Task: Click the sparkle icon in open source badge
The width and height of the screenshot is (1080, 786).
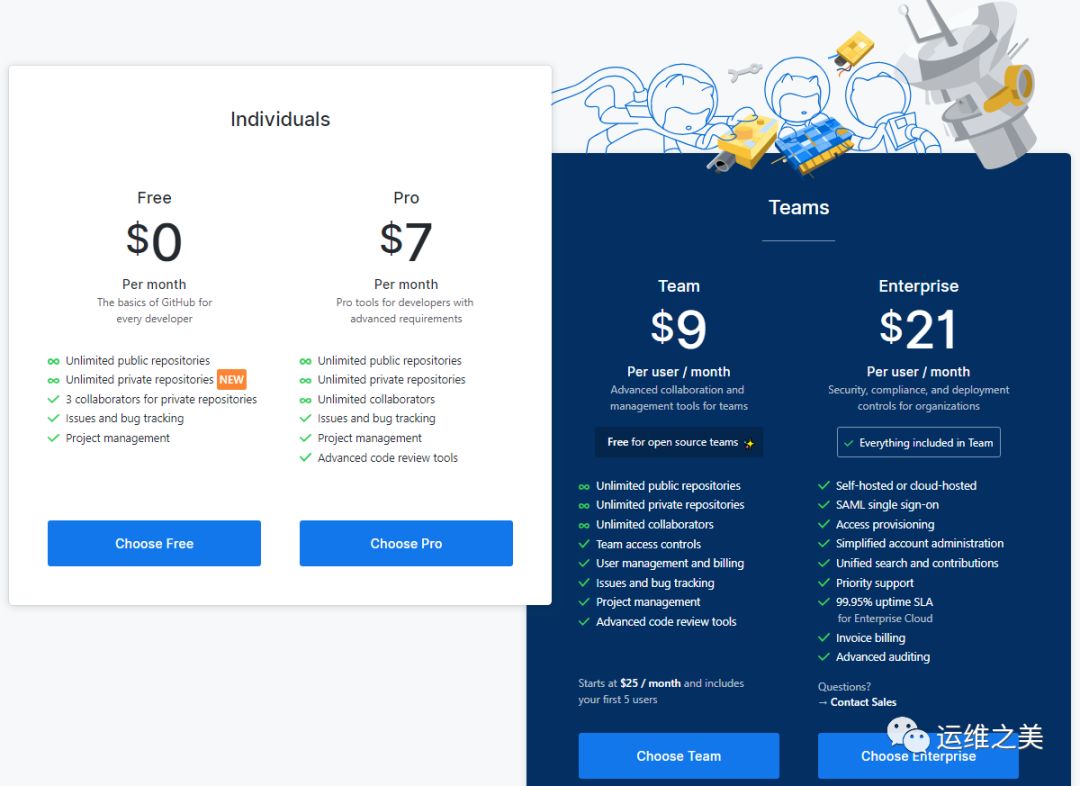Action: 749,443
